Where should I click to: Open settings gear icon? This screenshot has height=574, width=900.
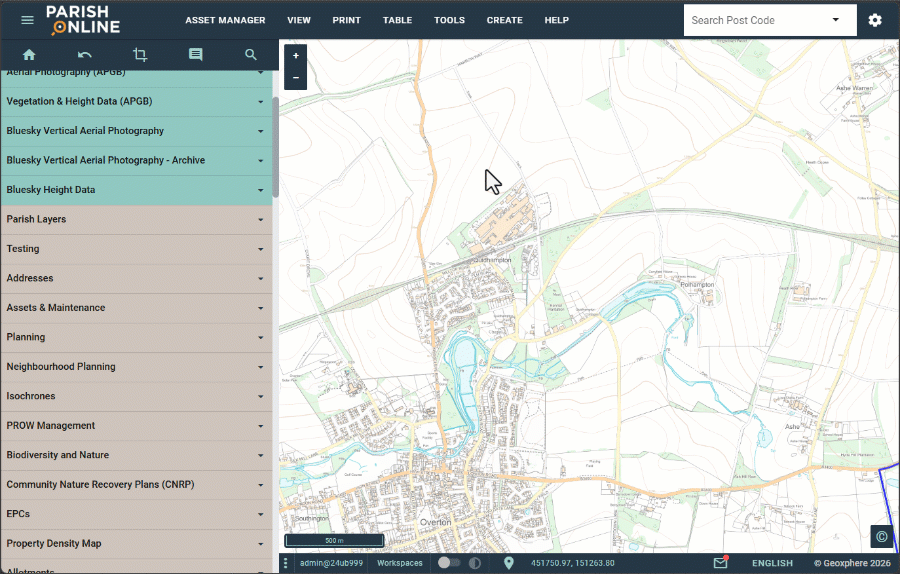pyautogui.click(x=875, y=20)
